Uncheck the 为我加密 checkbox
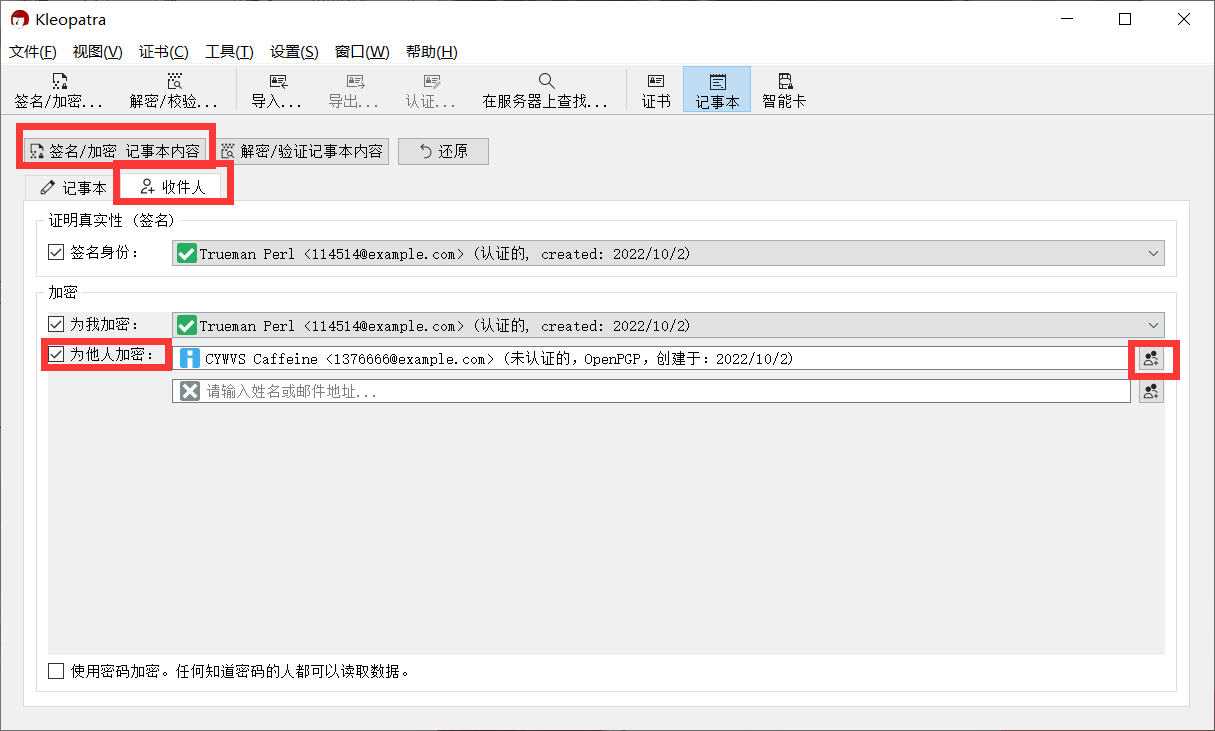 (55, 324)
